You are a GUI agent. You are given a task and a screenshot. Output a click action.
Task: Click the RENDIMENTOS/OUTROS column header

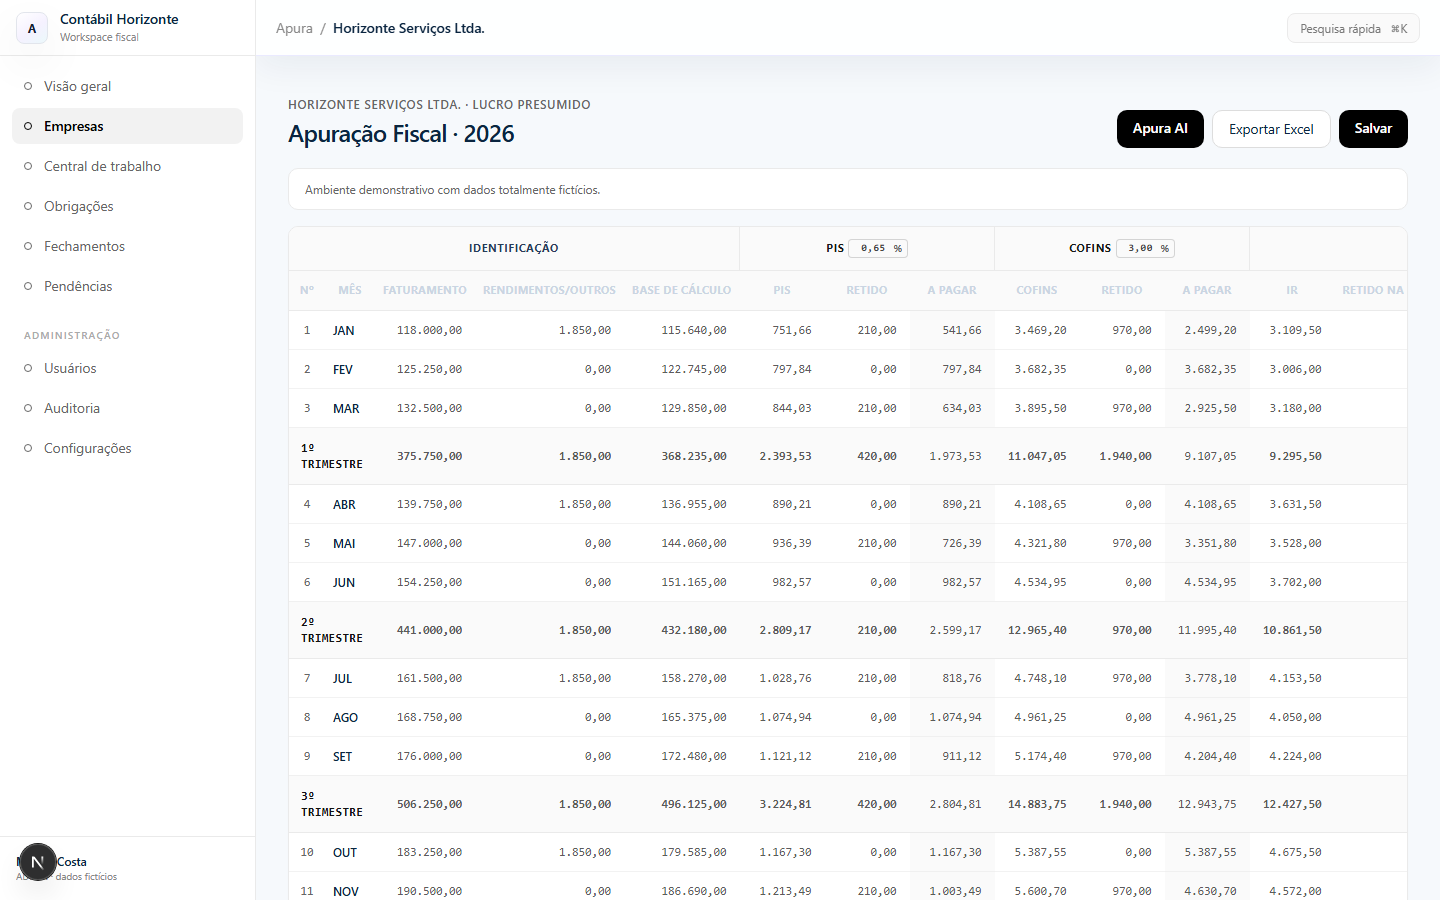[x=549, y=290]
